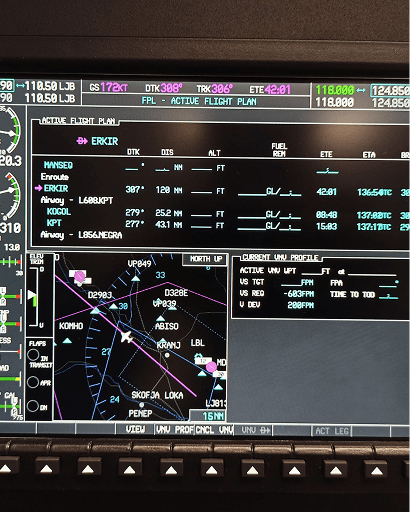Click the KPT ETE value 15:03
Viewport: 410px width, 512px height.
click(326, 227)
